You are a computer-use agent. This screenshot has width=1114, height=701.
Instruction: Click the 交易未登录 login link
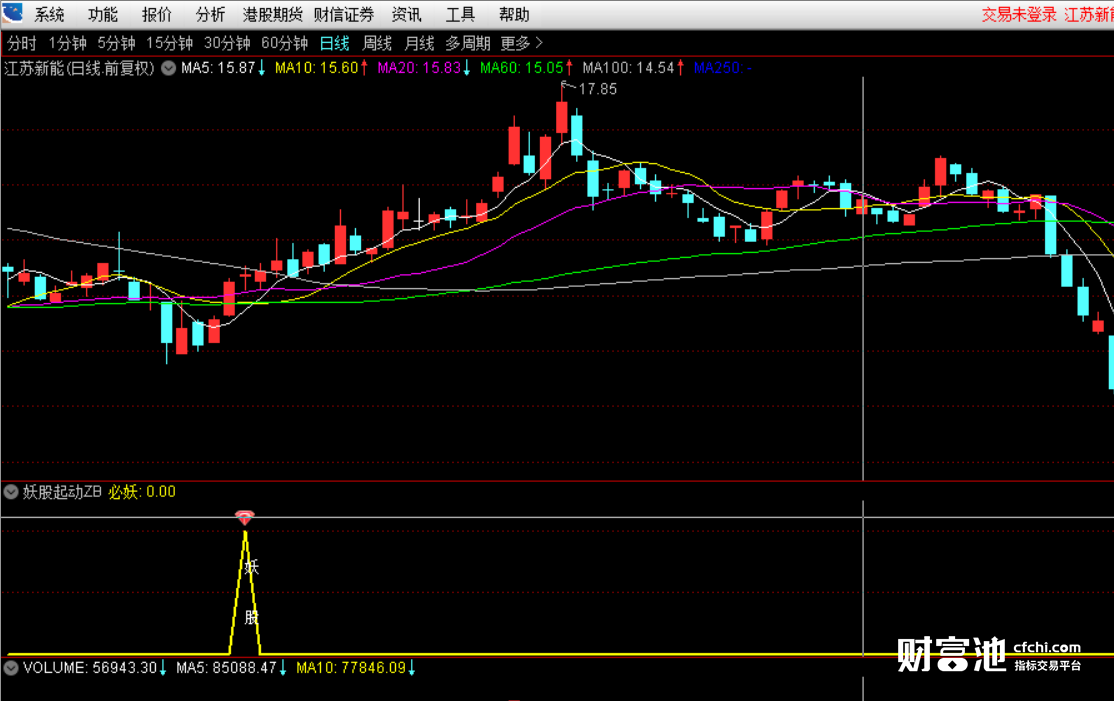point(1019,14)
